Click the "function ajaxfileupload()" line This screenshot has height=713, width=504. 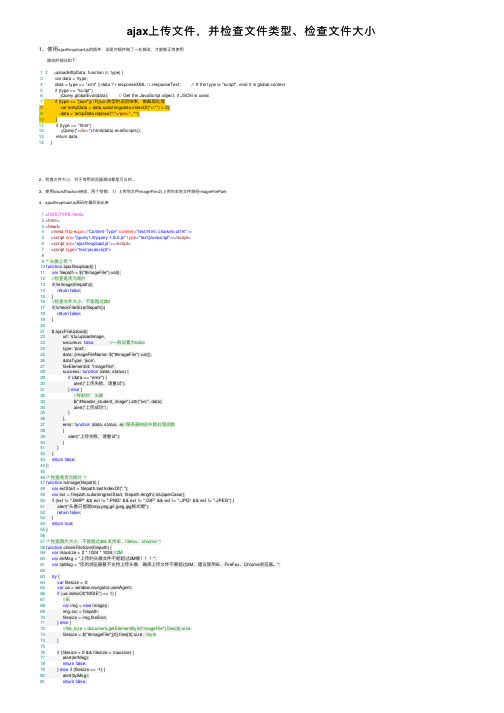click(71, 266)
